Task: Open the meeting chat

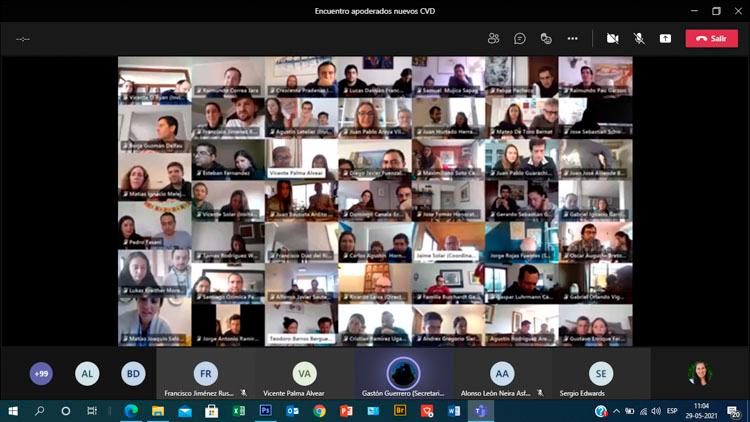Action: pos(520,38)
